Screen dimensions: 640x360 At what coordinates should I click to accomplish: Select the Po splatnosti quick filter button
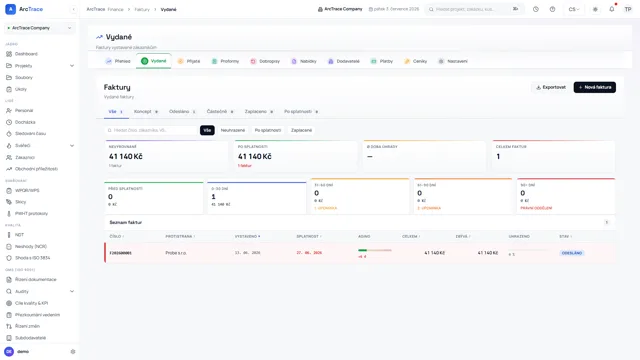(268, 130)
